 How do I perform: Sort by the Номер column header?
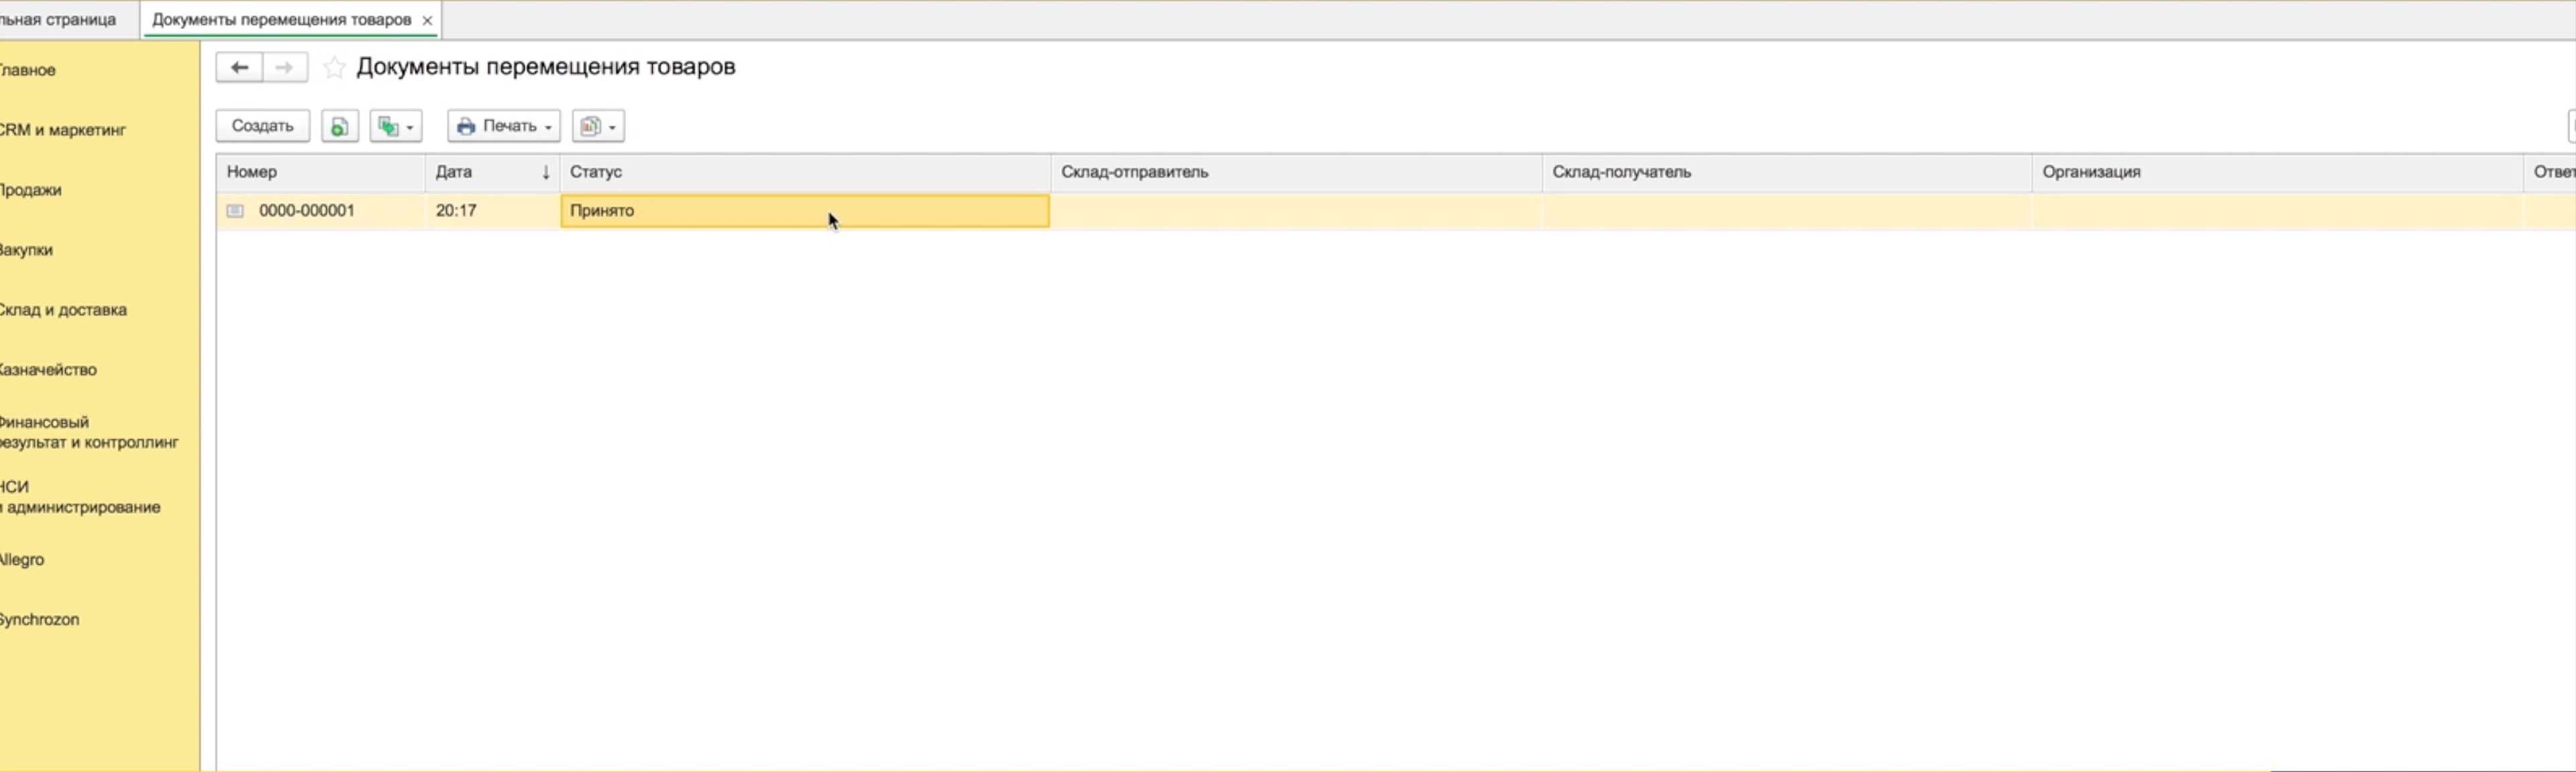click(321, 172)
